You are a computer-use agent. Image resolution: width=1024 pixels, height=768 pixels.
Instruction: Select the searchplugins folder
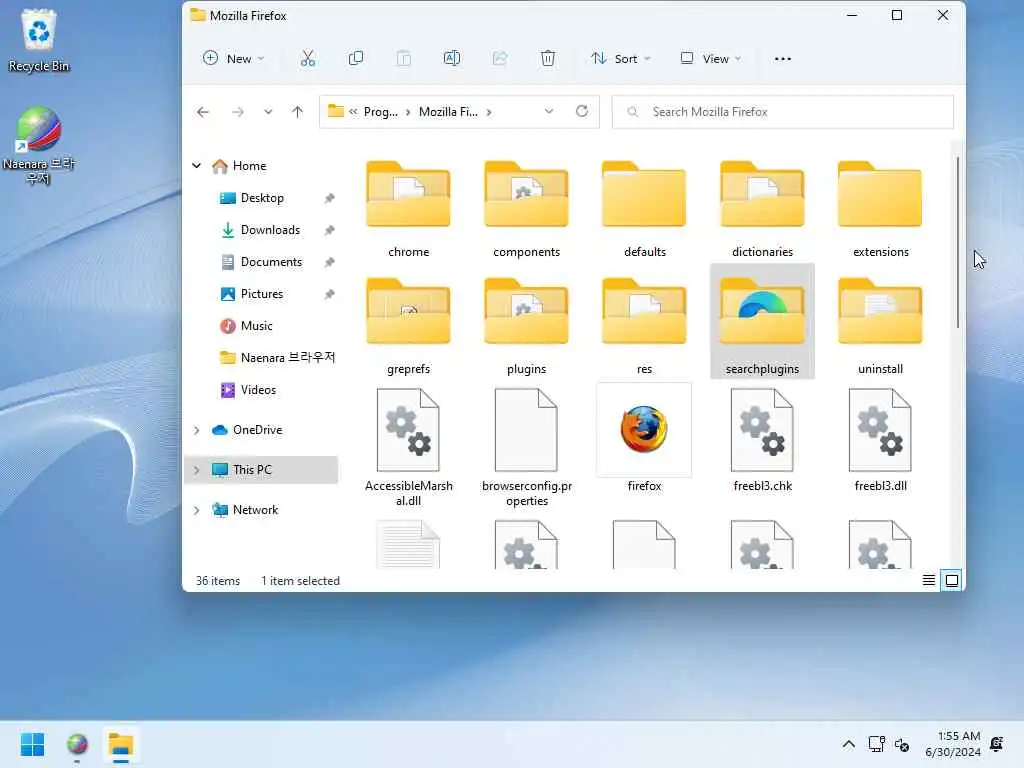(x=762, y=321)
